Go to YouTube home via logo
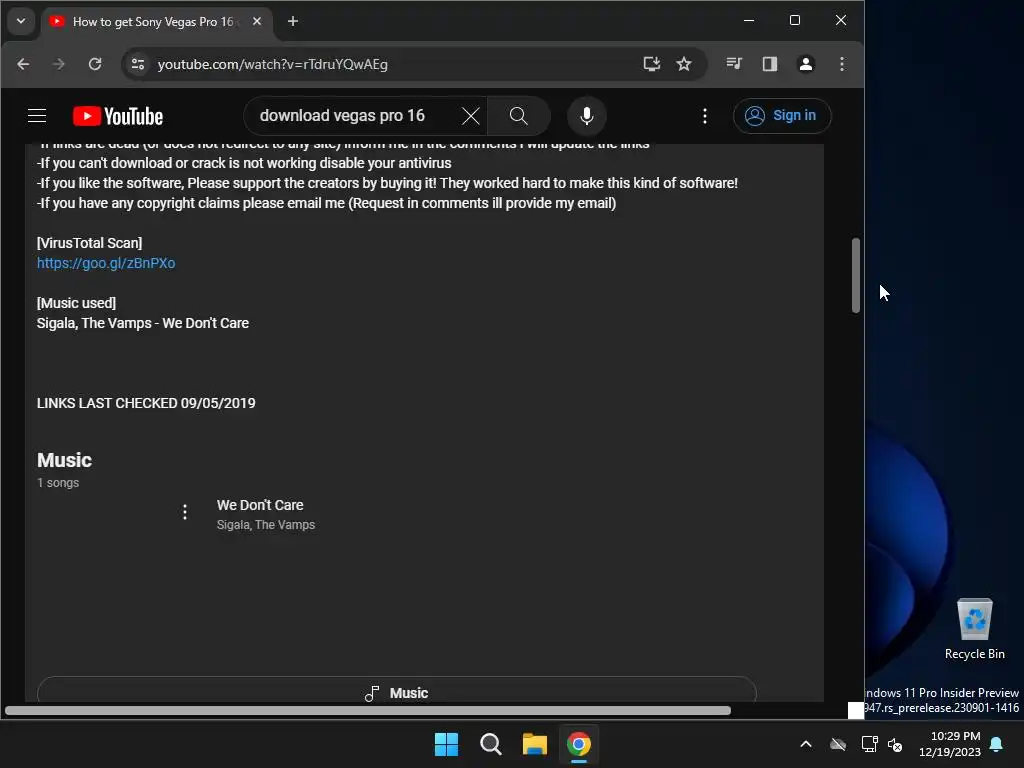 point(118,116)
